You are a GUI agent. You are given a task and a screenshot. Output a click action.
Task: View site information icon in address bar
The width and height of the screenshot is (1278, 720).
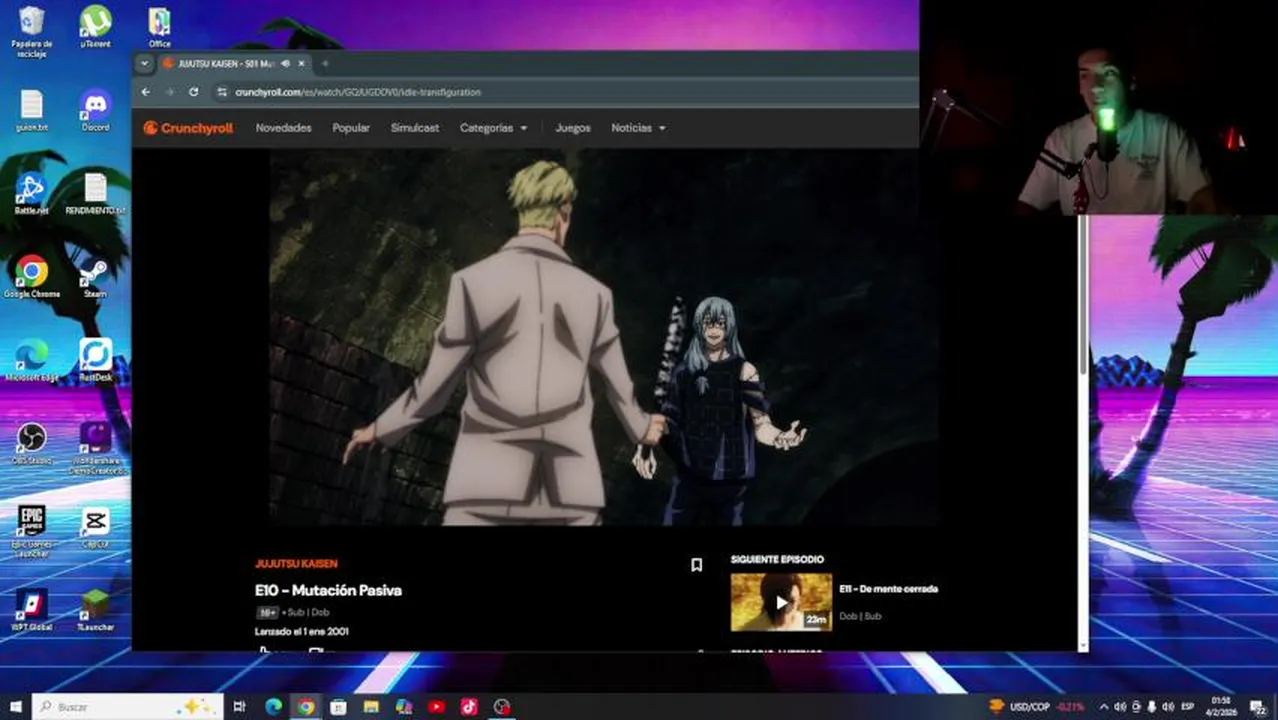222,92
